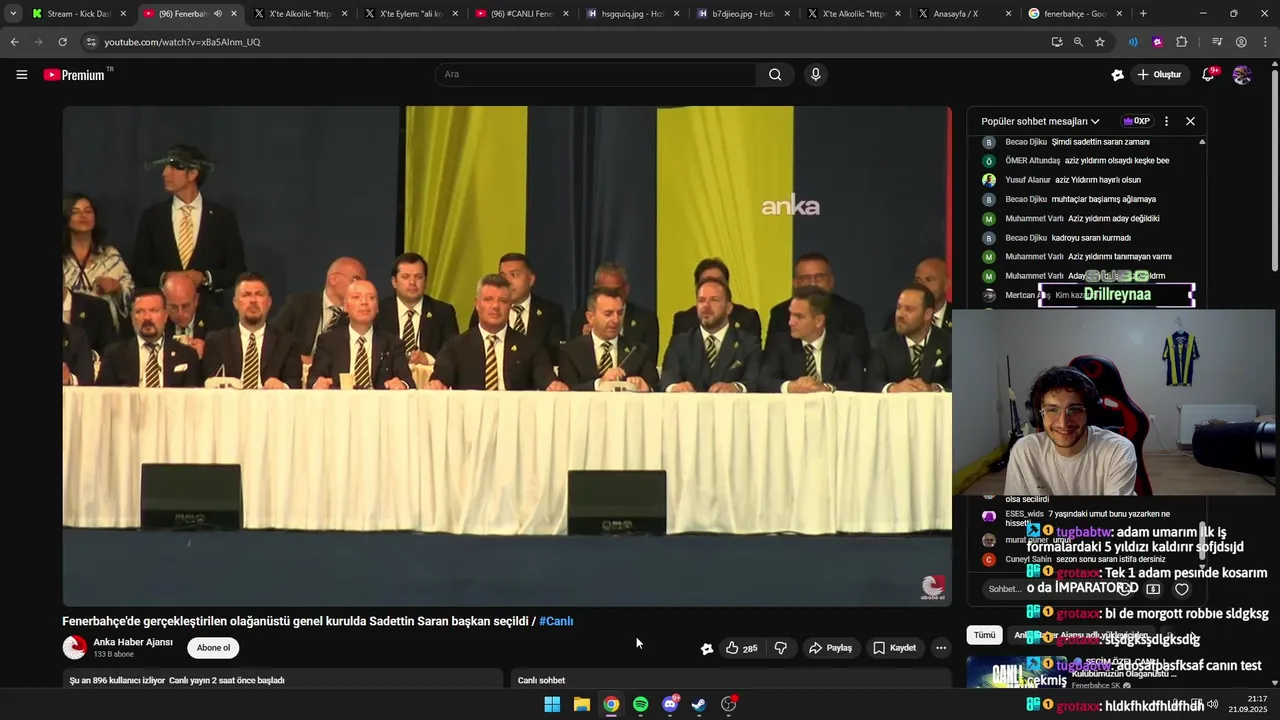The image size is (1280, 720).
Task: Dislike the video with thumbs down
Action: pyautogui.click(x=781, y=648)
